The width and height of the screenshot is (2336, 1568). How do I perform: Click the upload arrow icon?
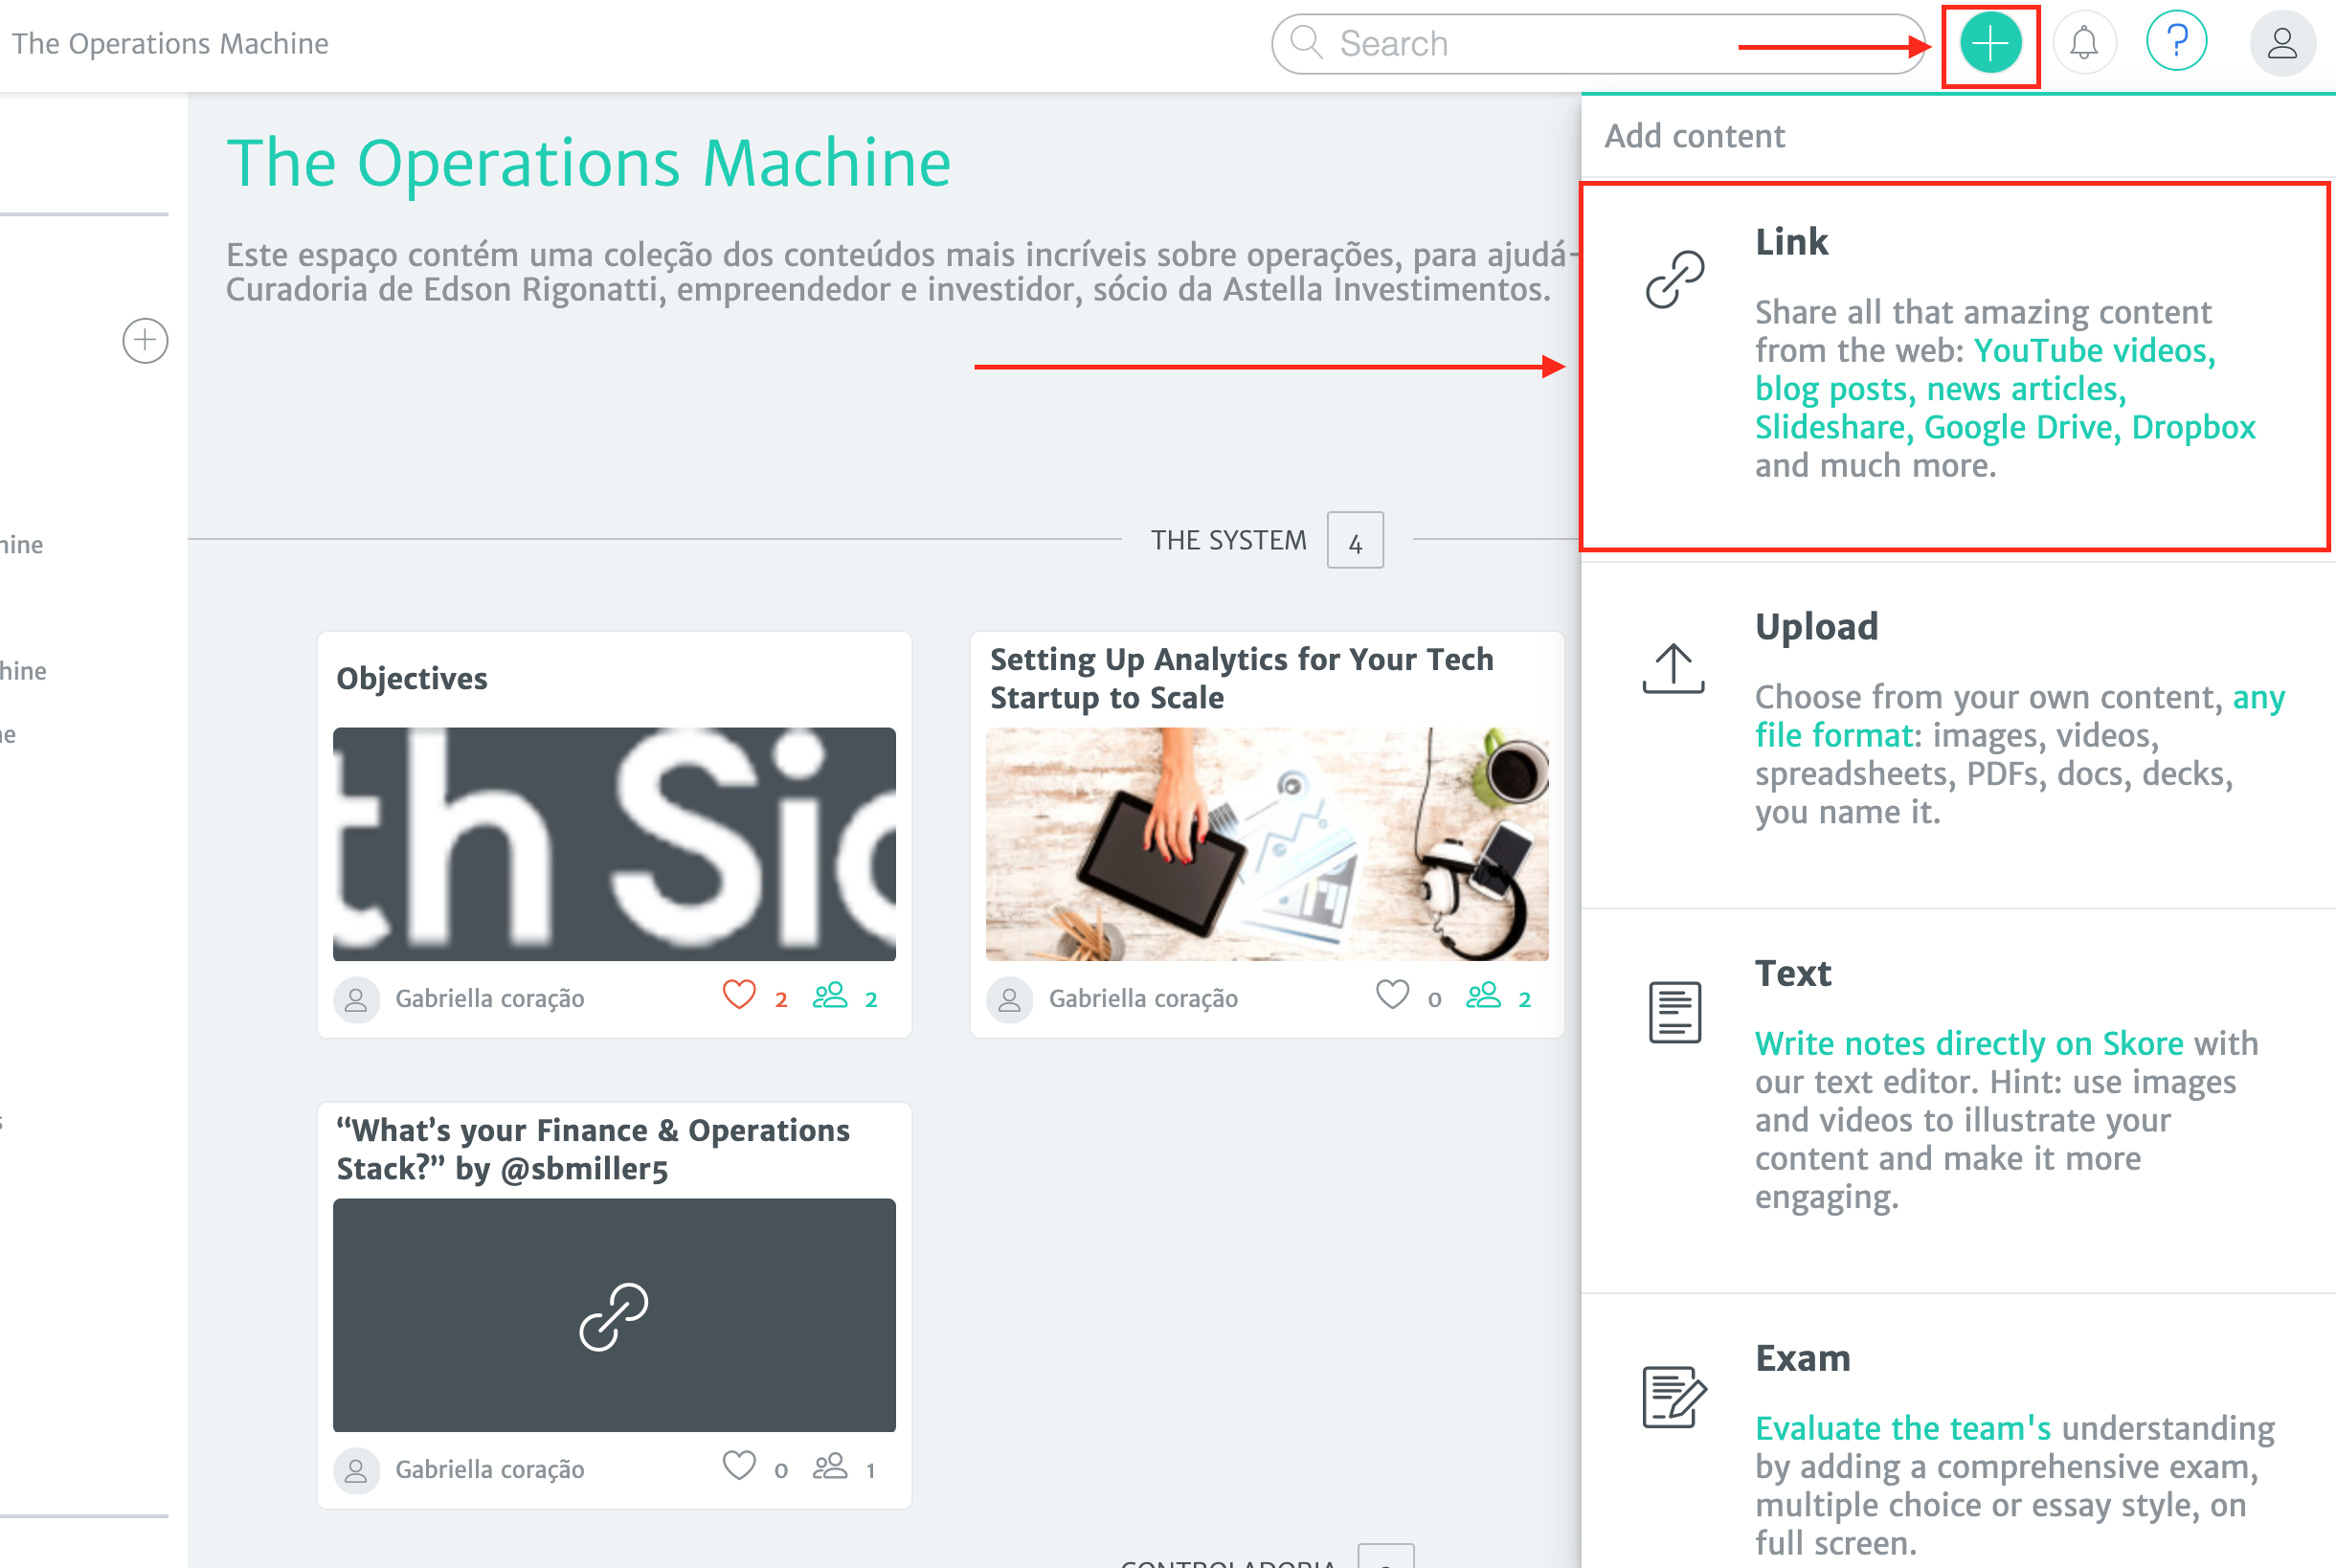1673,668
